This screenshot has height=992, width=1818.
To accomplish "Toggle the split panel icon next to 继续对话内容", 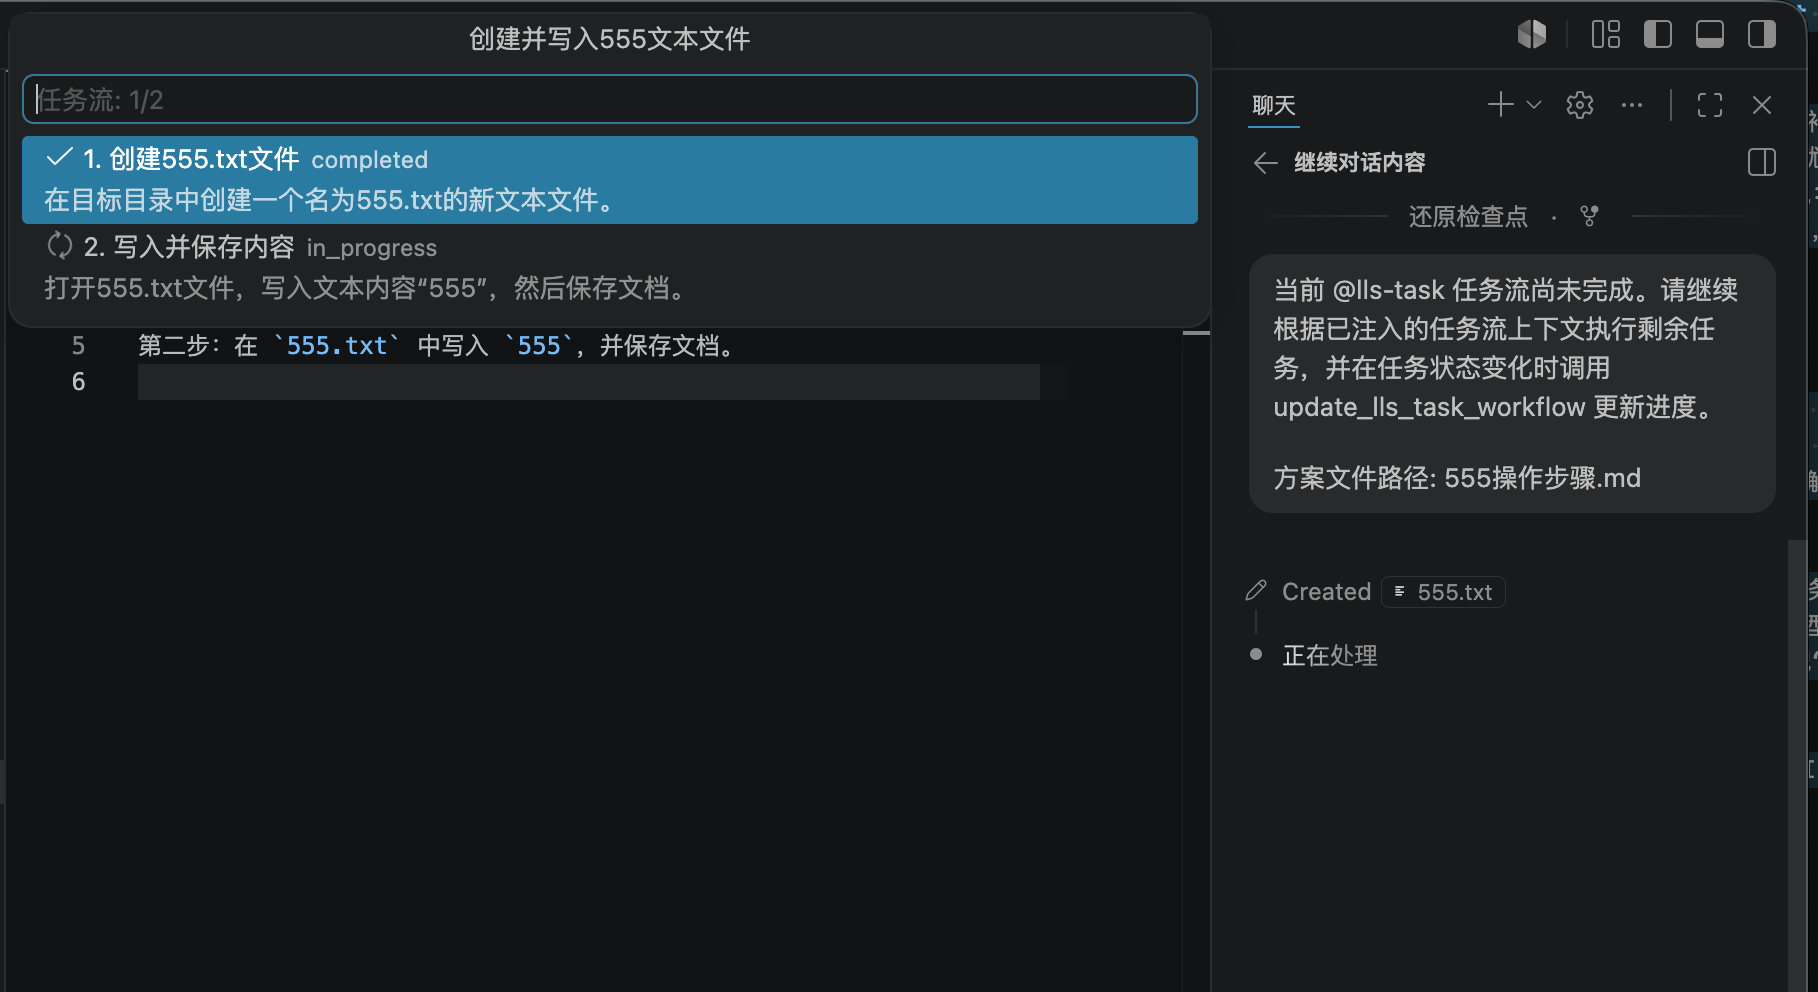I will point(1762,162).
